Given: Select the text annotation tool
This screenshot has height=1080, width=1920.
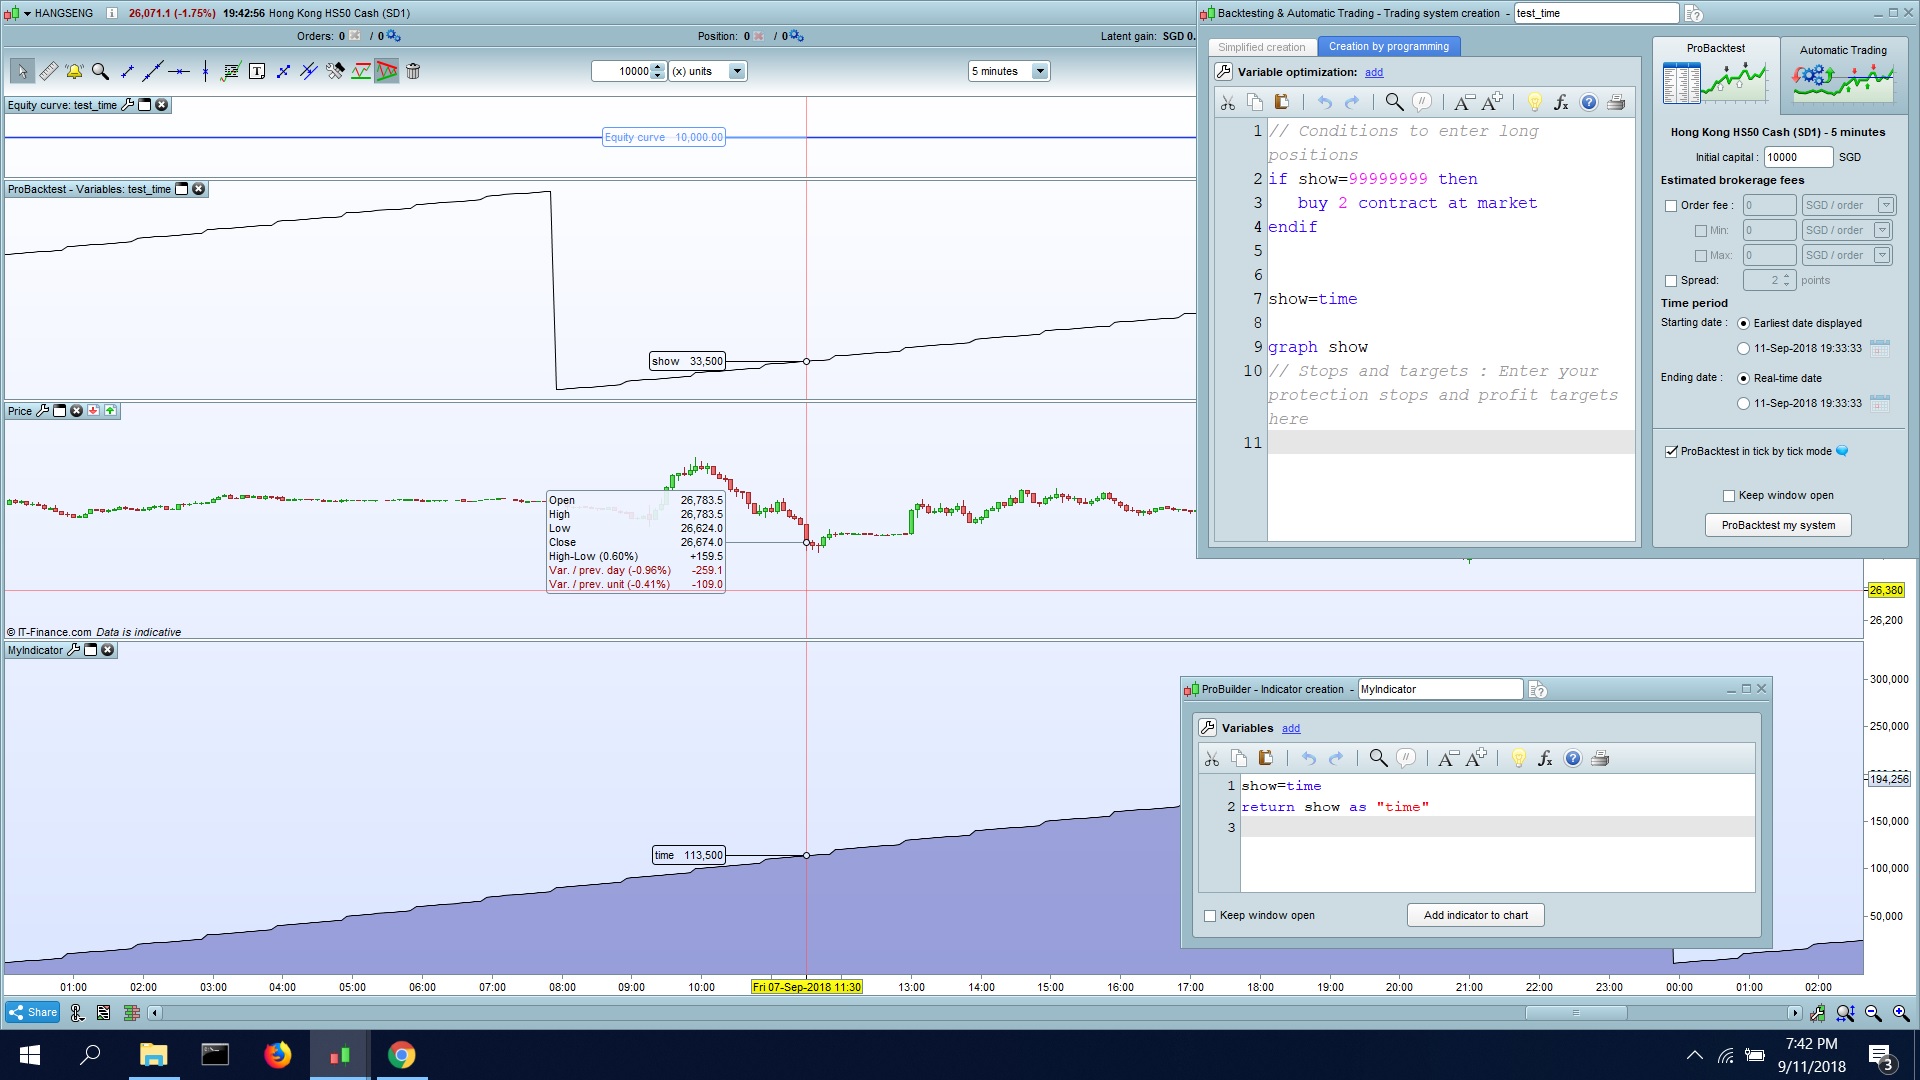Looking at the screenshot, I should pyautogui.click(x=257, y=71).
